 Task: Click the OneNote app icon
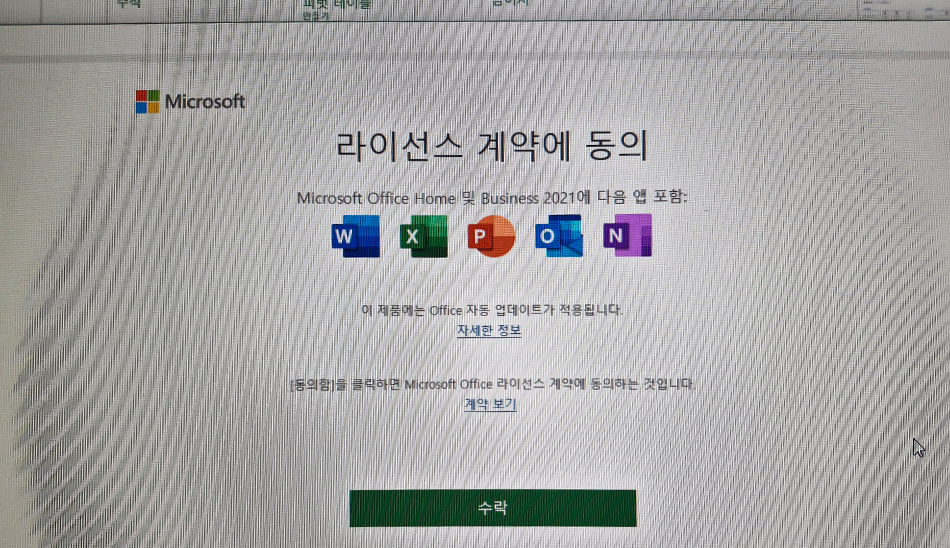(627, 236)
